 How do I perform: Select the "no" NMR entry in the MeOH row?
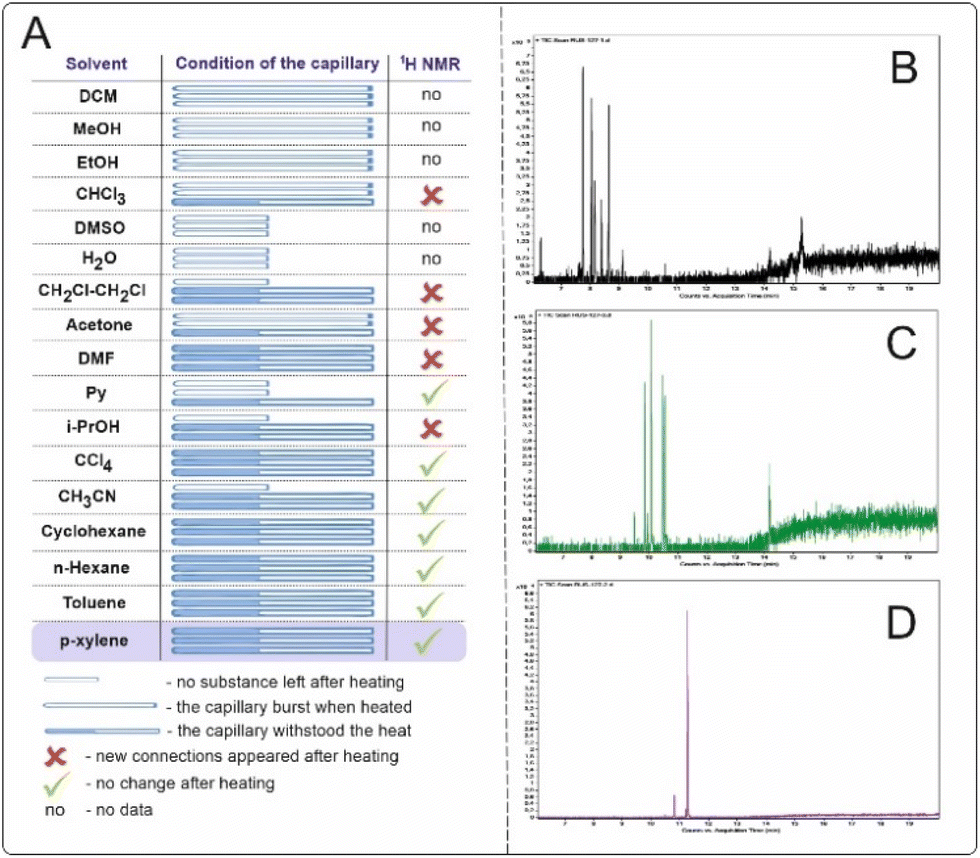pos(431,126)
